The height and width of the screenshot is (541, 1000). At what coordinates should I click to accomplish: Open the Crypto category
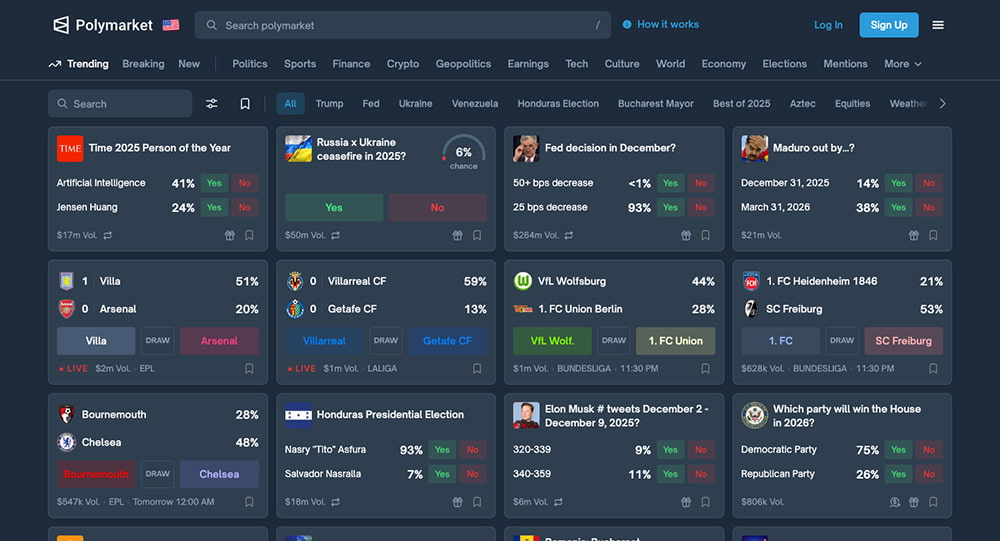[402, 64]
